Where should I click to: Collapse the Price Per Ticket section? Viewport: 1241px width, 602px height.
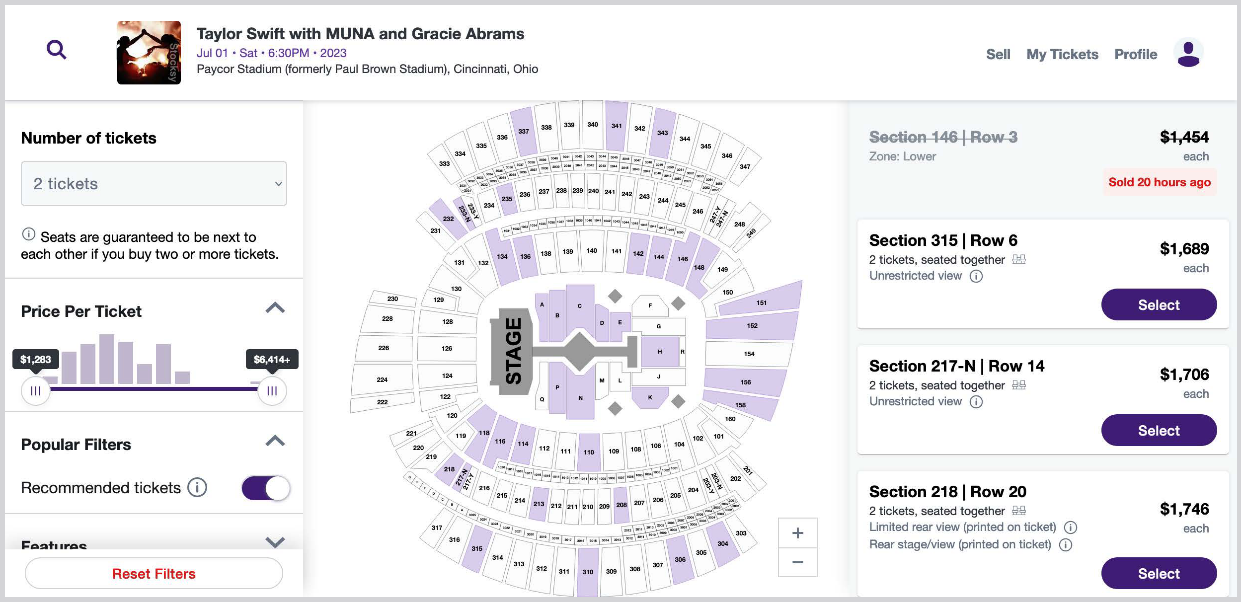point(275,309)
